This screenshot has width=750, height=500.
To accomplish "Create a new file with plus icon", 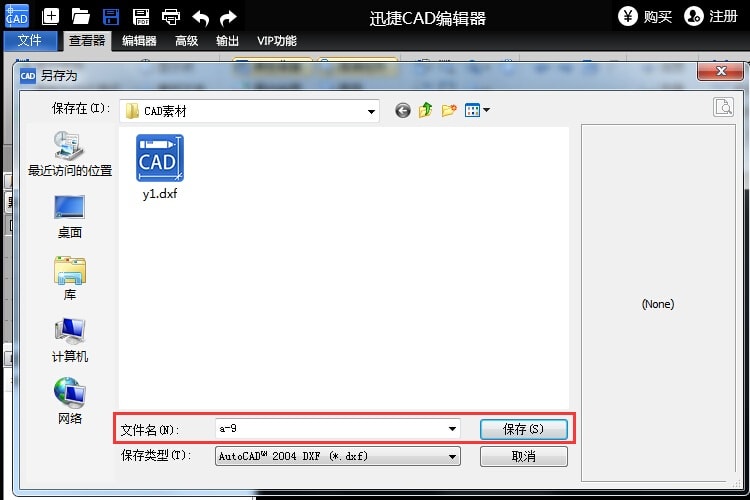I will 51,17.
